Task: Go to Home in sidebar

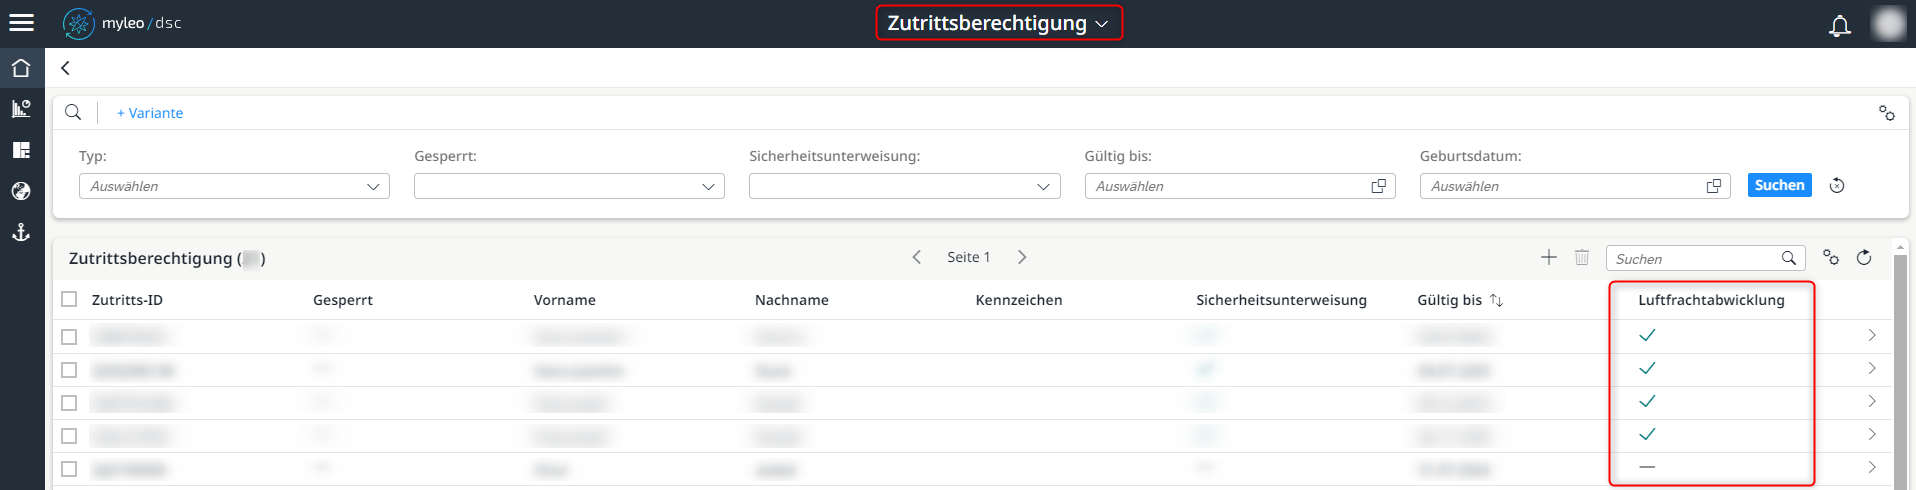Action: [x=21, y=68]
